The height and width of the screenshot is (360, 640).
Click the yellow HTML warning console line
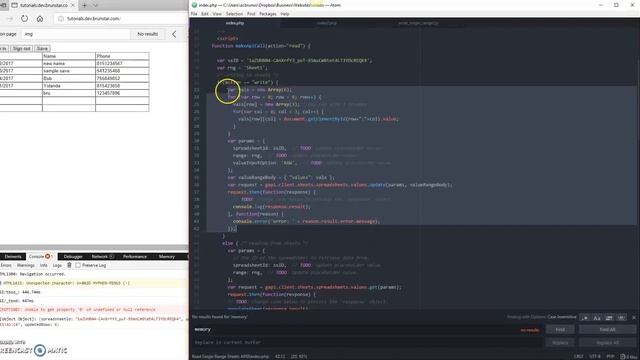[94, 283]
